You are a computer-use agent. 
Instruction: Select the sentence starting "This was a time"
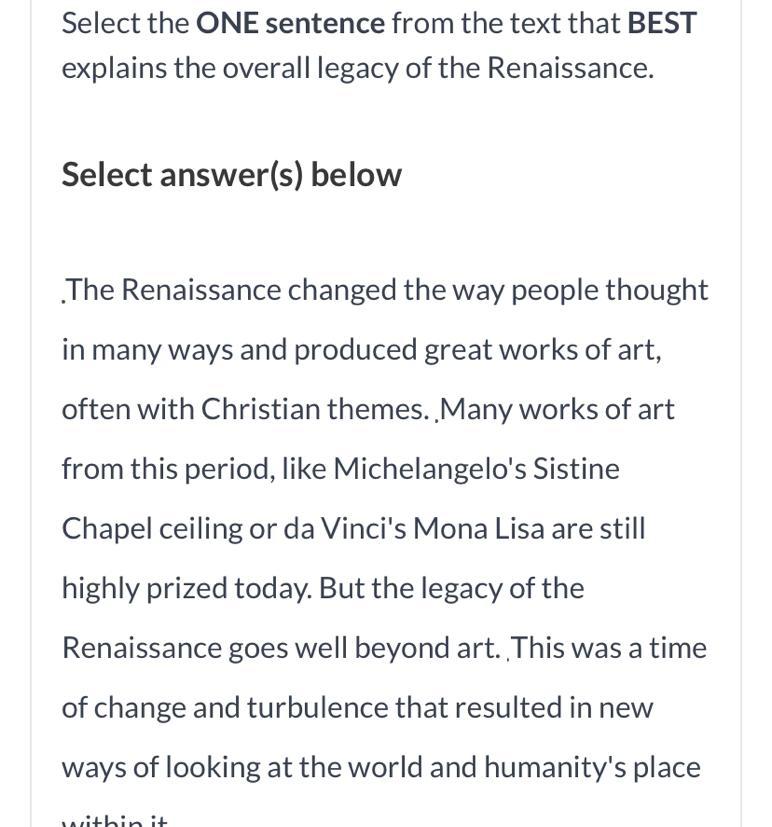(609, 648)
